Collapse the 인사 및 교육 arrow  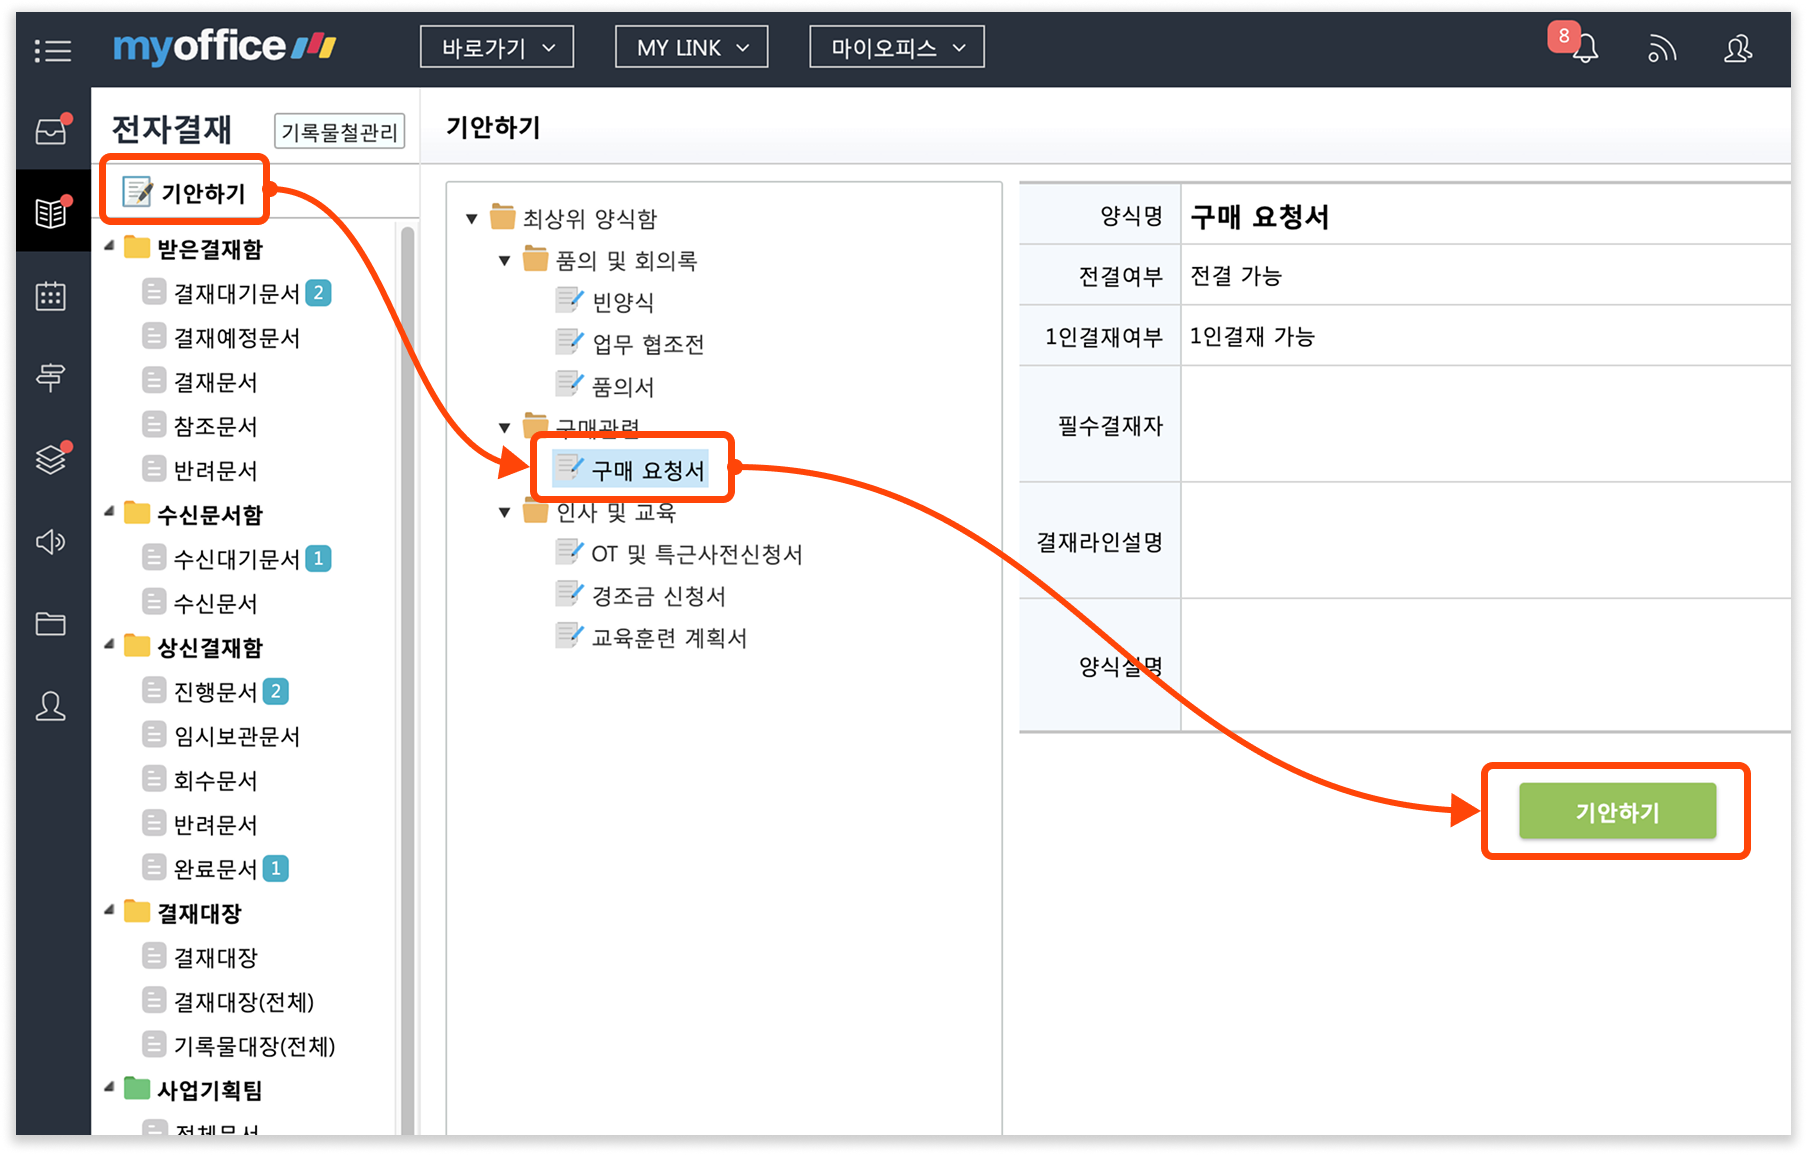coord(505,513)
